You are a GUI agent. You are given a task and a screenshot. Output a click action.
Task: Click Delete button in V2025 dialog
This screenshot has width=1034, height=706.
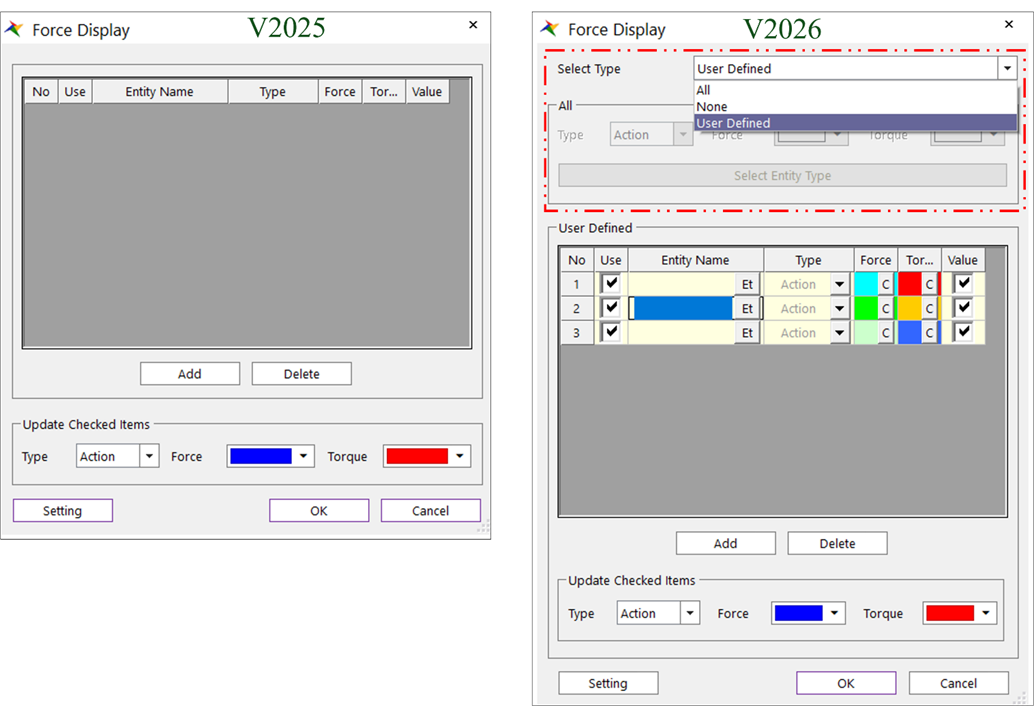[x=301, y=374]
